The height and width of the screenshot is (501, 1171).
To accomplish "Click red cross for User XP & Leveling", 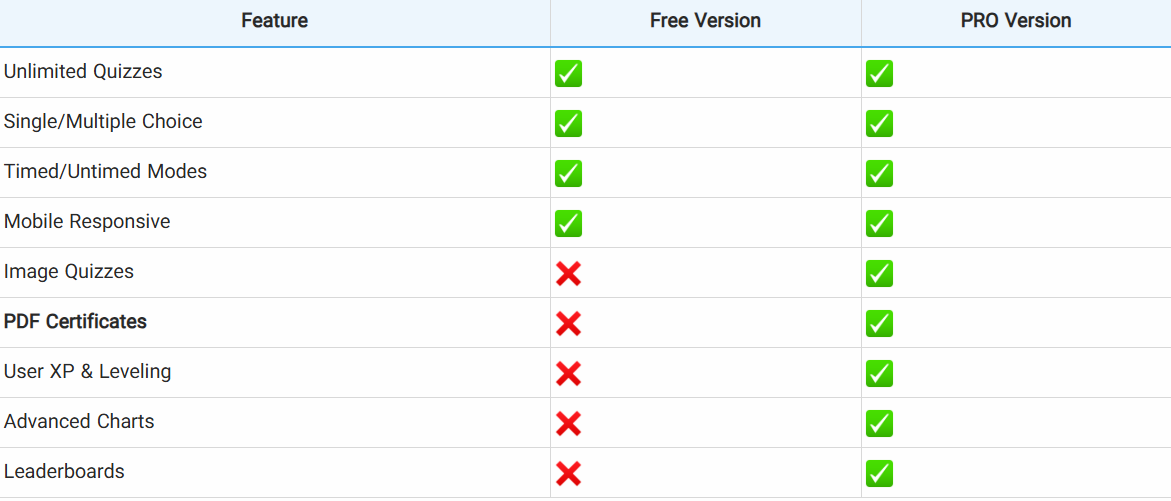I will click(x=568, y=373).
